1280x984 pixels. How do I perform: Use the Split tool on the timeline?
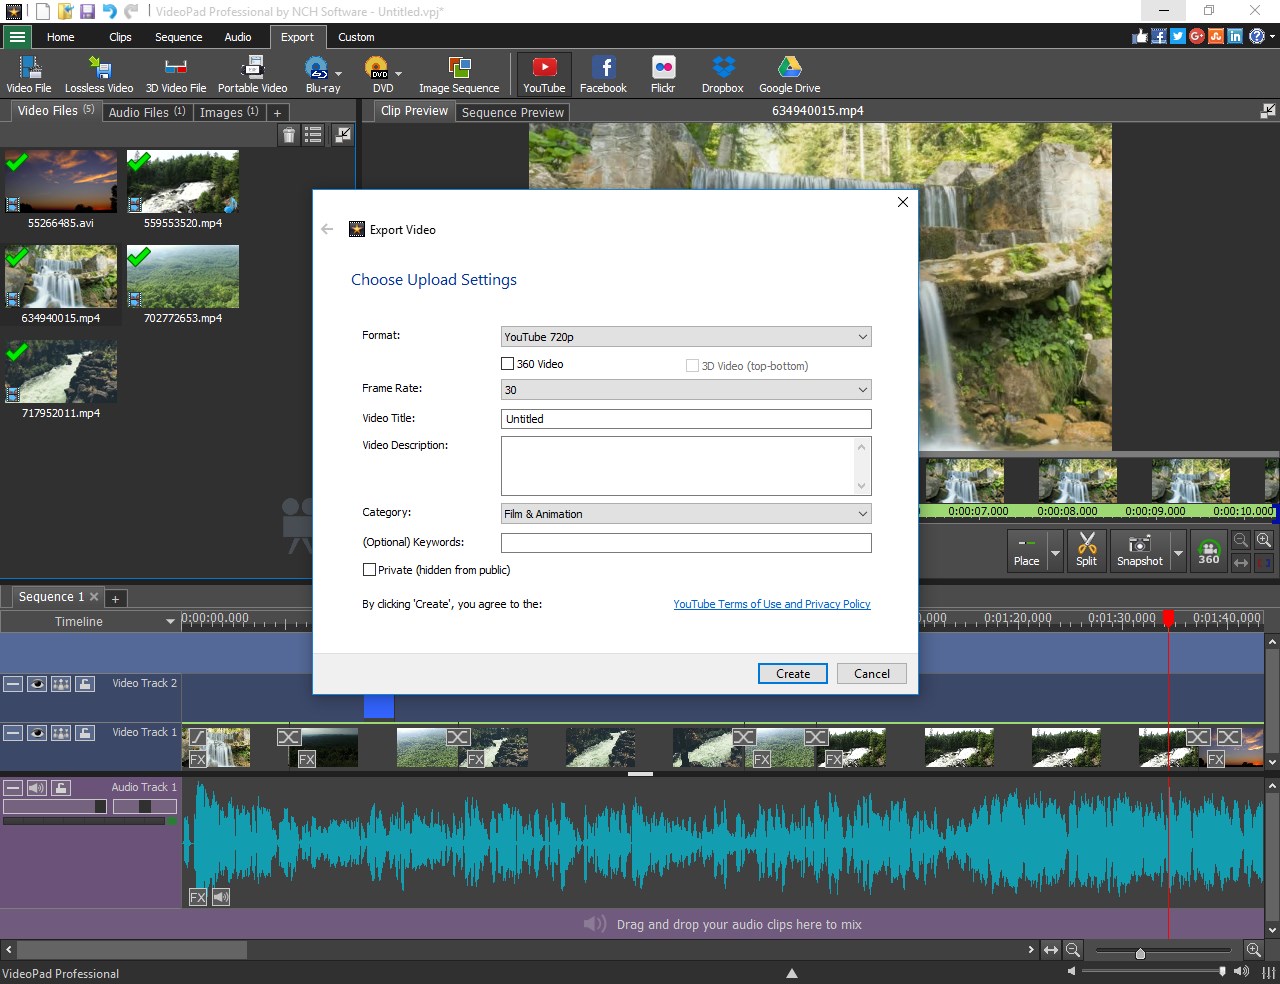pyautogui.click(x=1086, y=550)
